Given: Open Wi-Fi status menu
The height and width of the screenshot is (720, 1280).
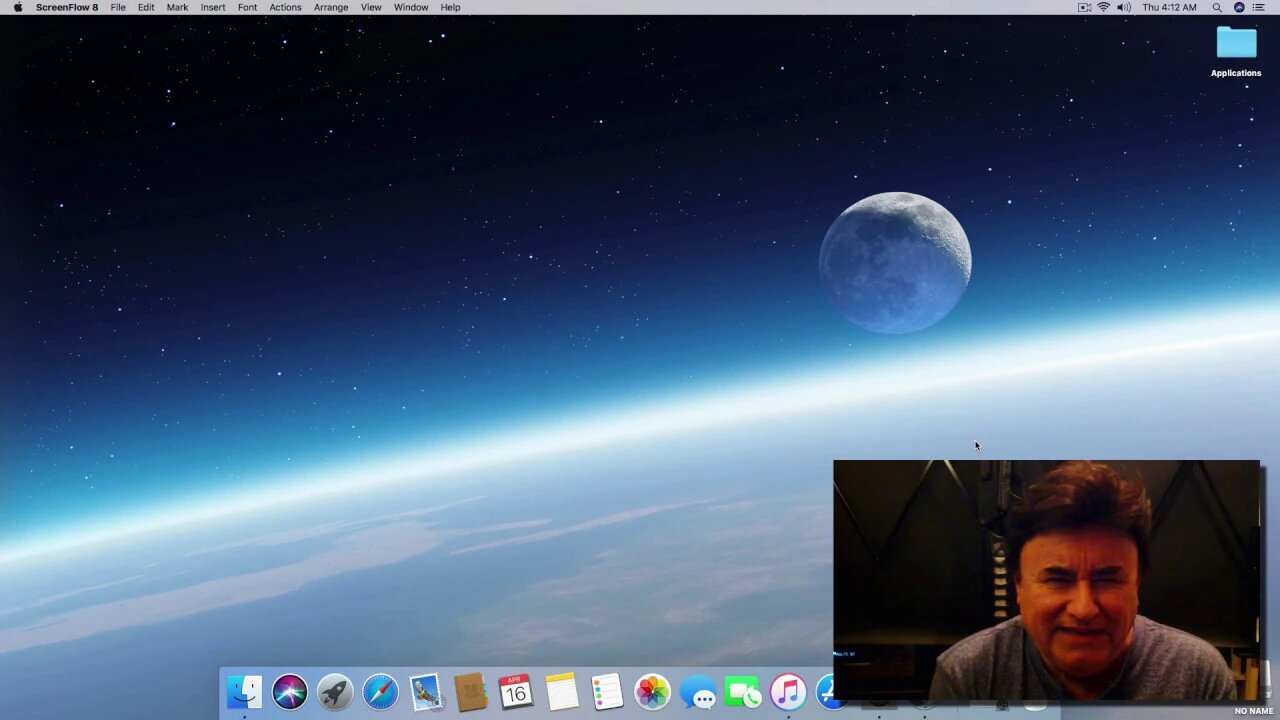Looking at the screenshot, I should coord(1104,7).
